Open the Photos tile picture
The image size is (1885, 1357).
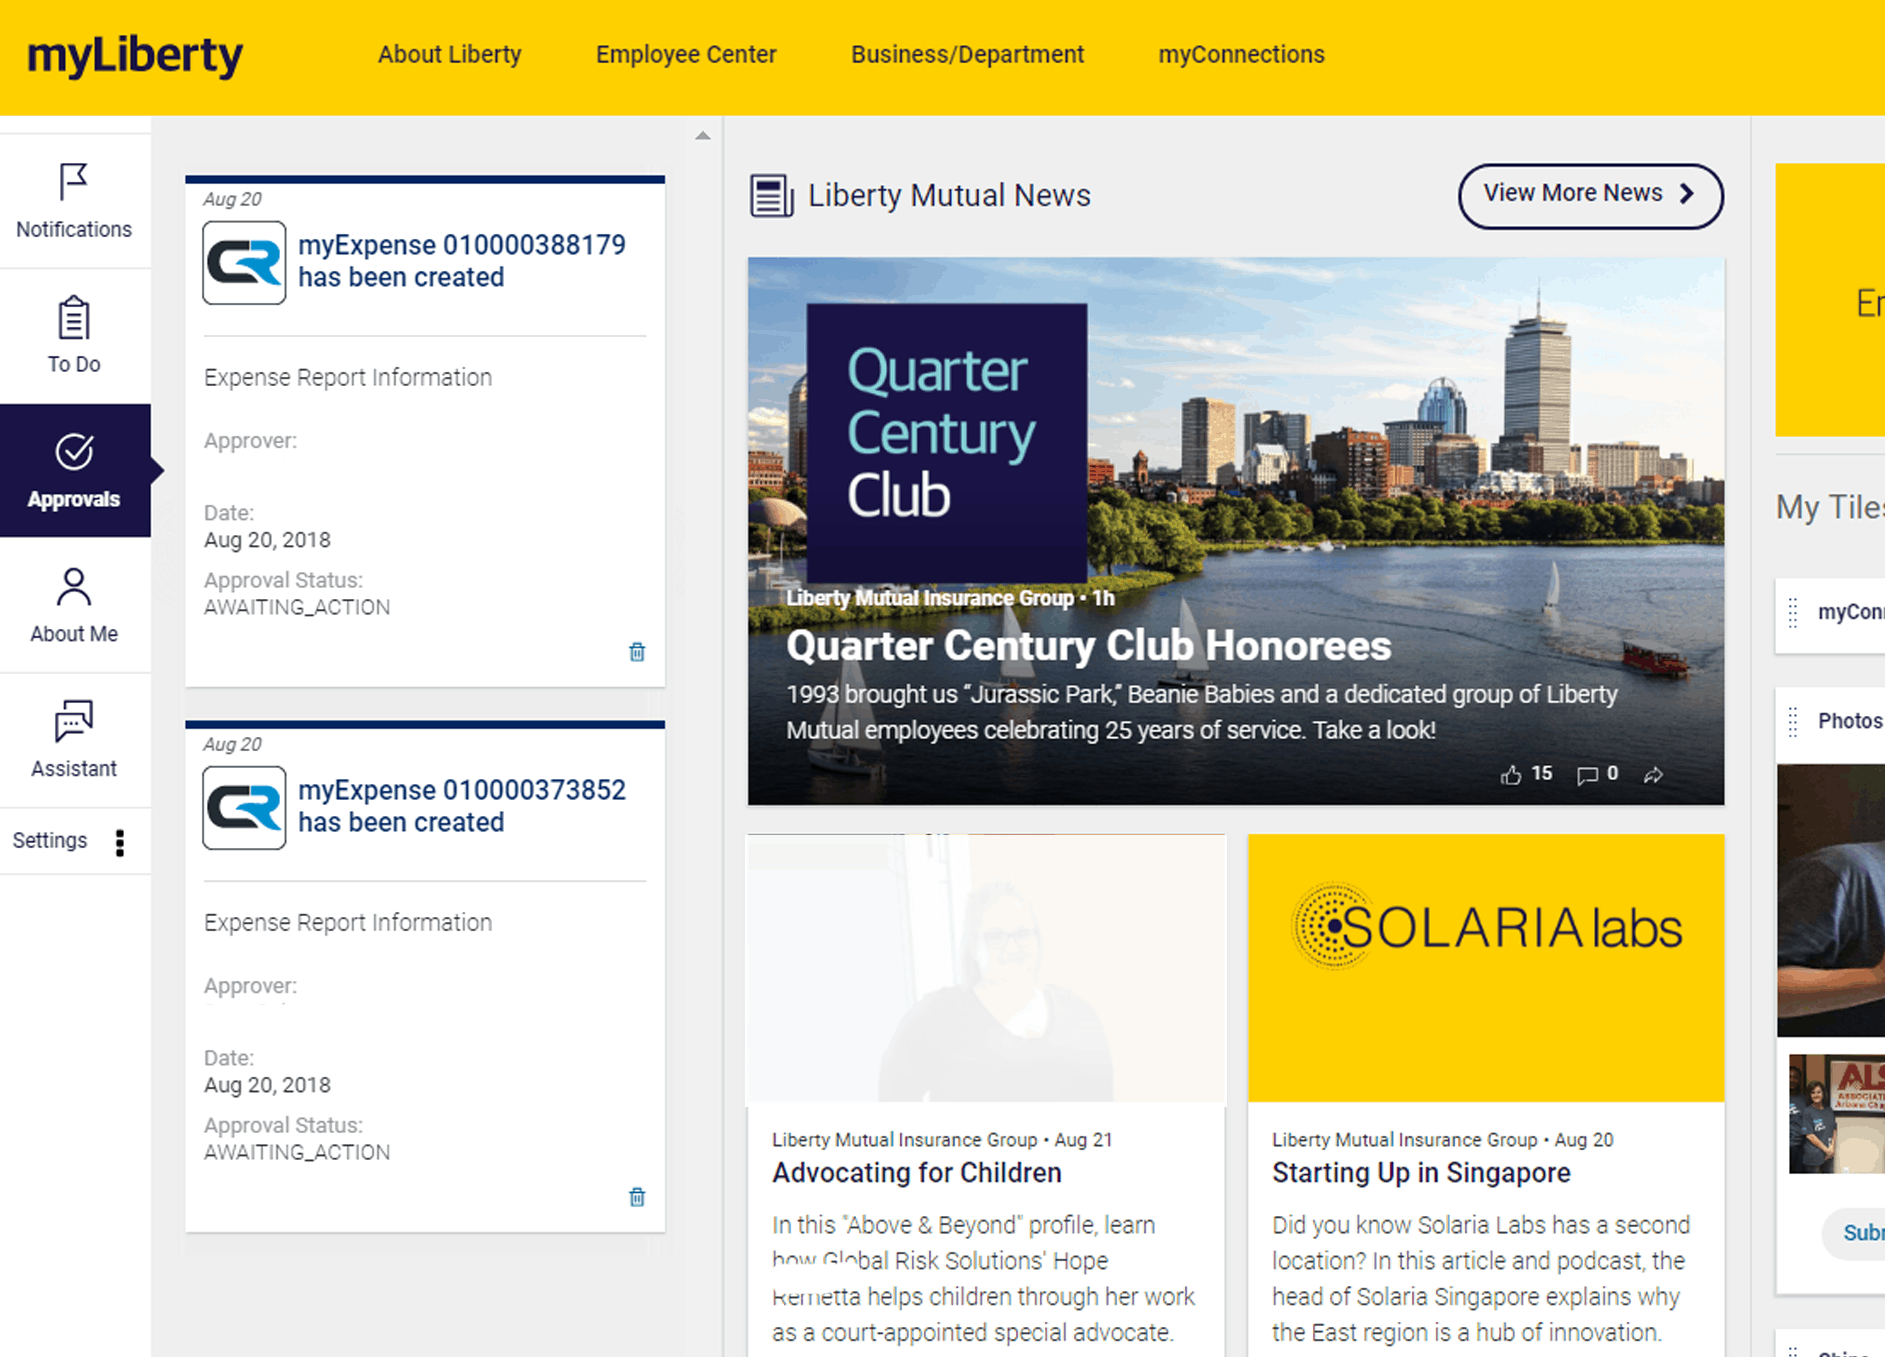(x=1831, y=900)
